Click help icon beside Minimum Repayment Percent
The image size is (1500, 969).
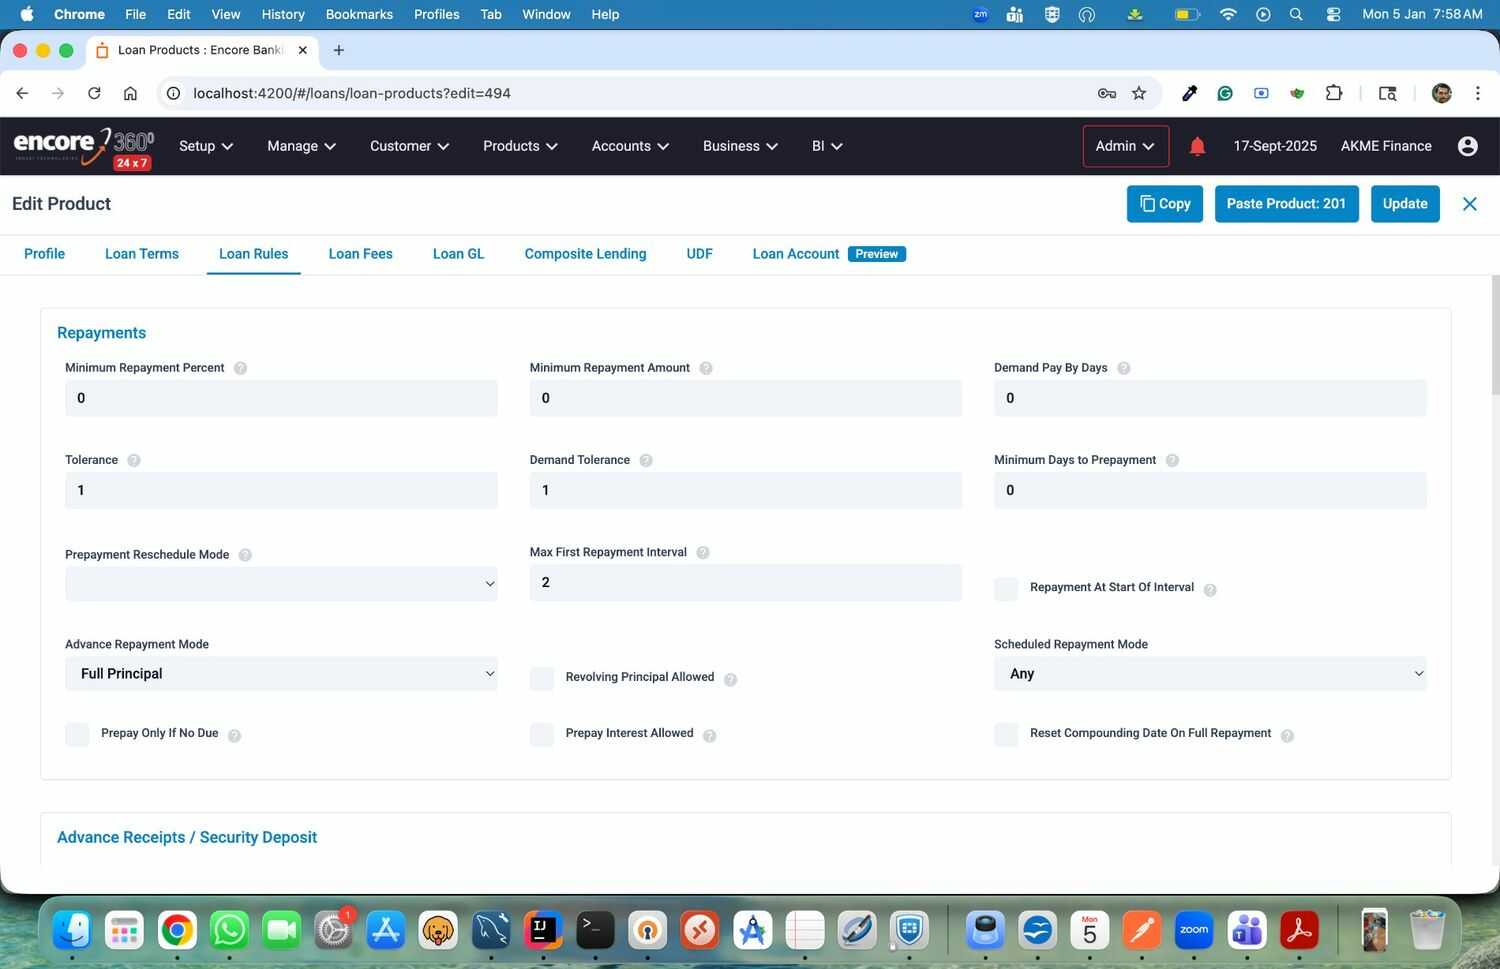point(240,368)
